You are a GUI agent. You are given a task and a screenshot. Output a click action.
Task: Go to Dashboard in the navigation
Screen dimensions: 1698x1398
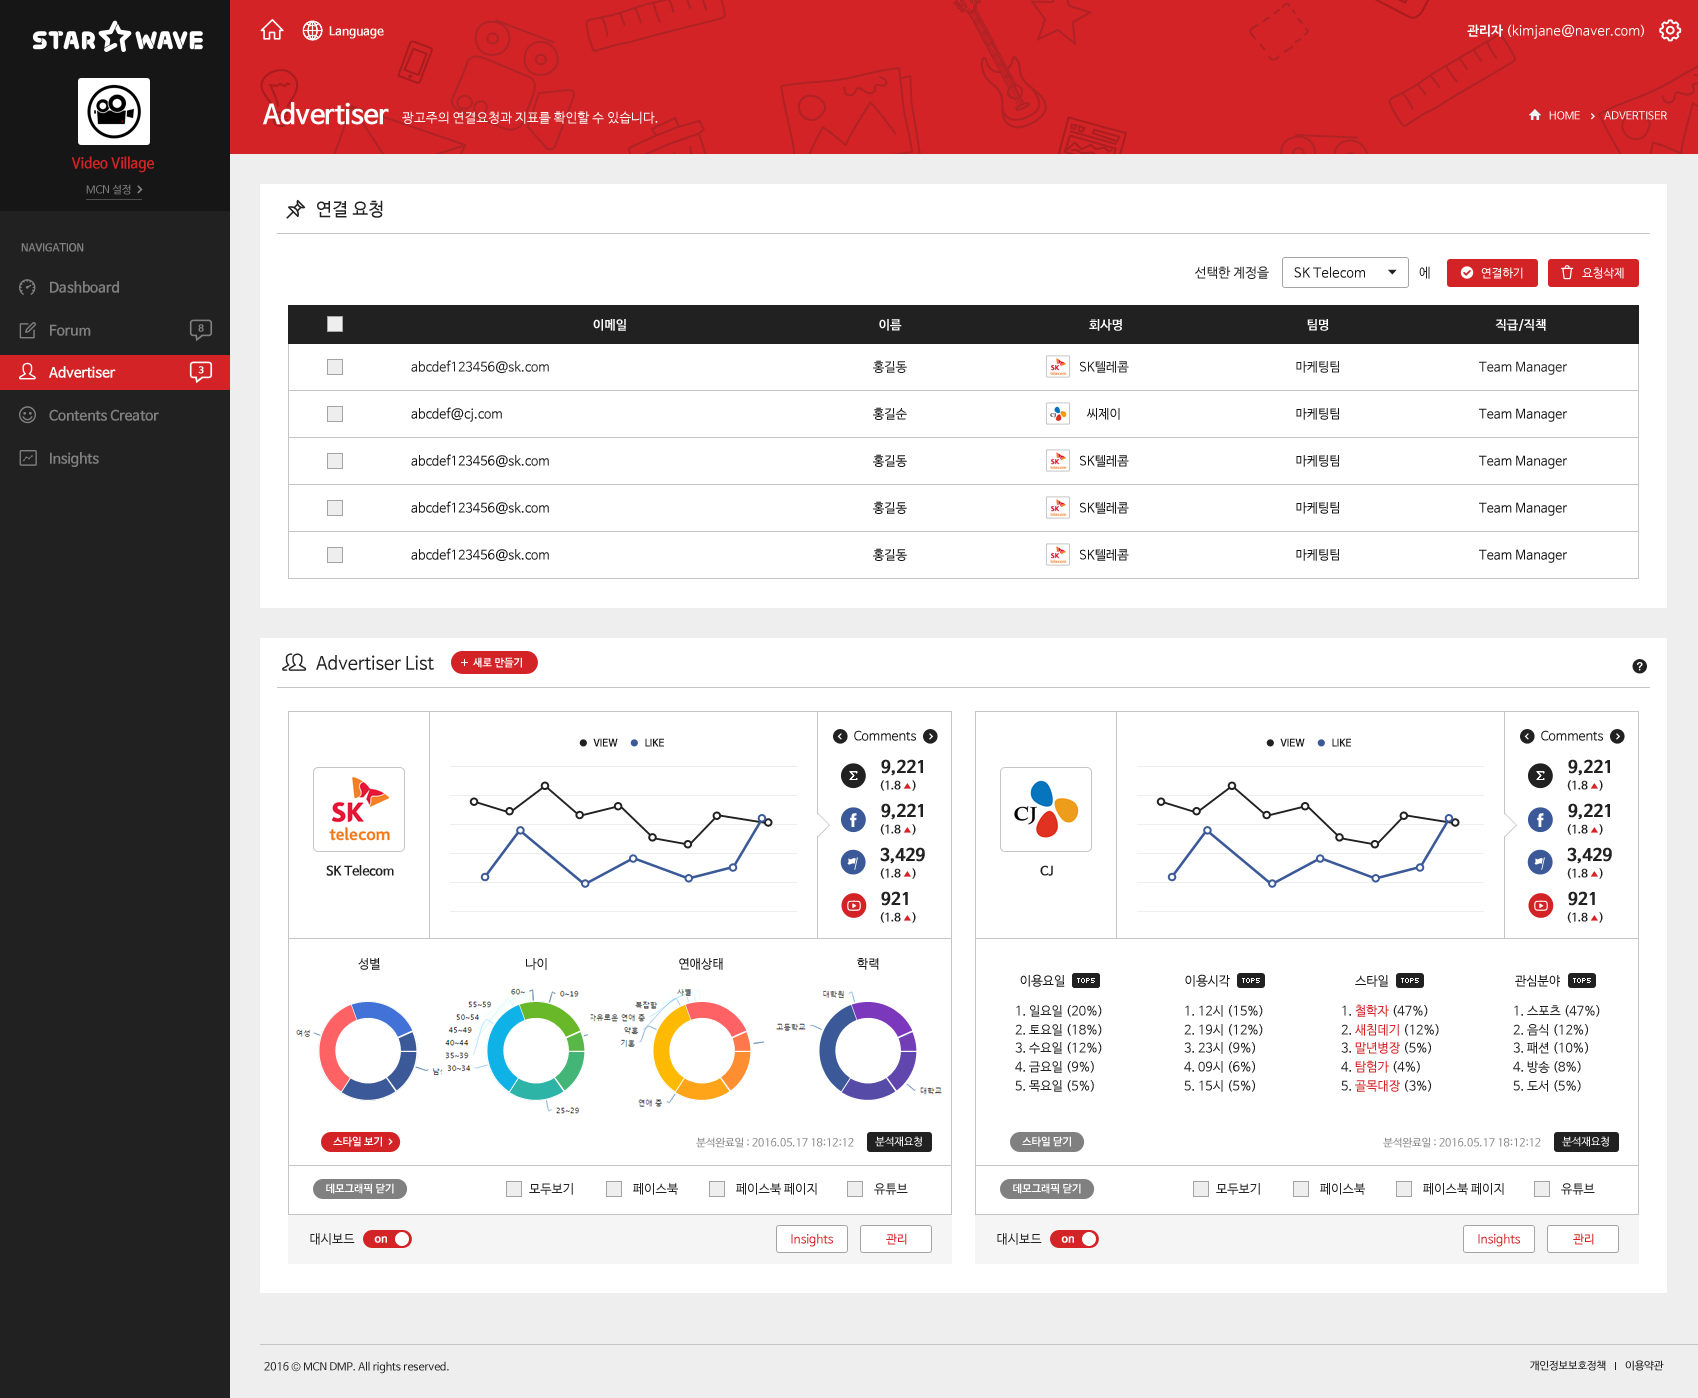(x=84, y=288)
